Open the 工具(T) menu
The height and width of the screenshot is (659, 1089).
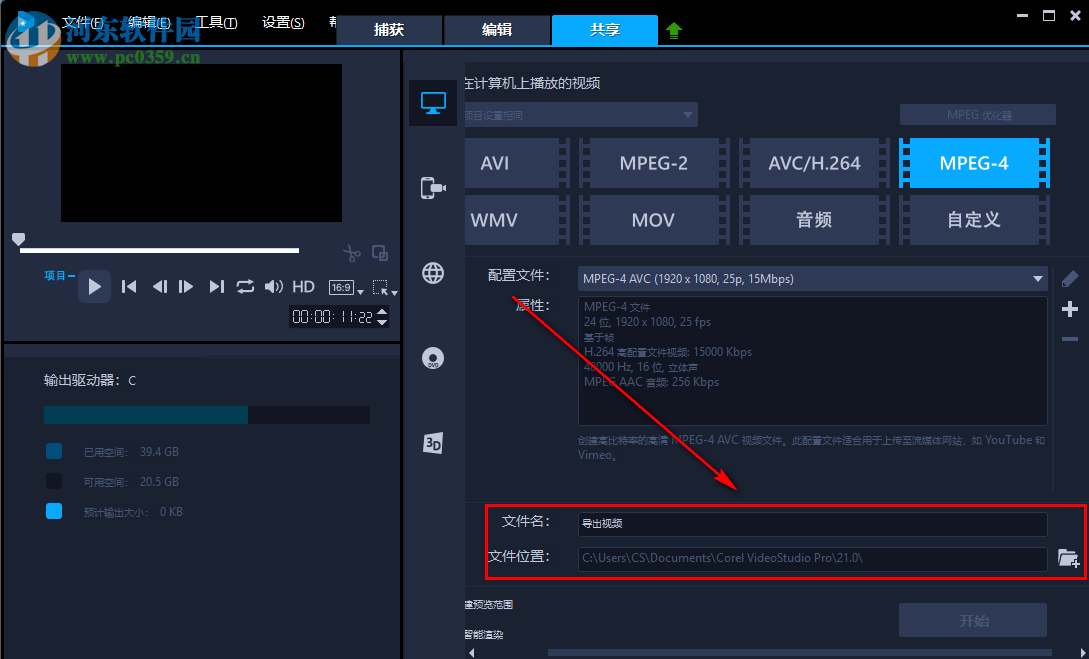[216, 23]
